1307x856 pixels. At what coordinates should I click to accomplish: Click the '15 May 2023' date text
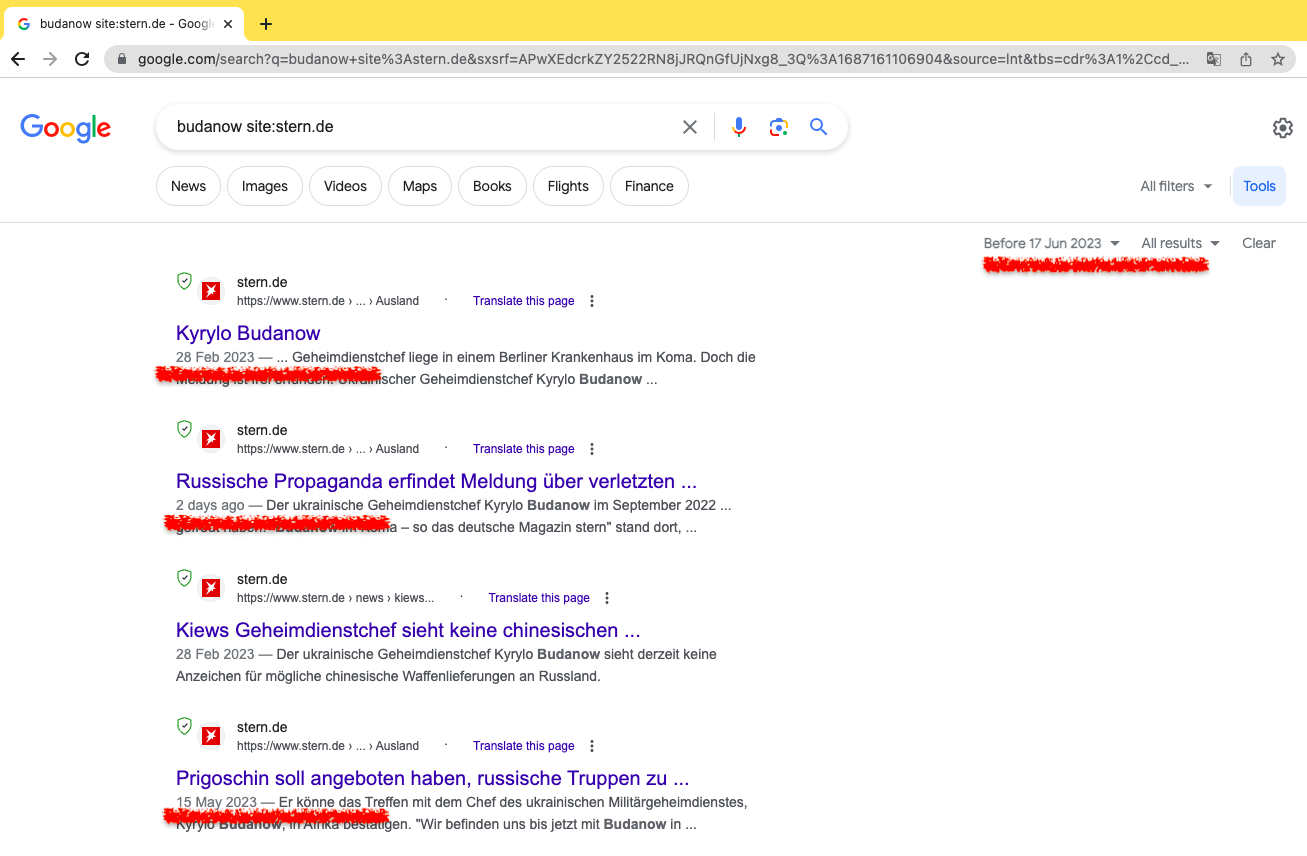[x=216, y=802]
